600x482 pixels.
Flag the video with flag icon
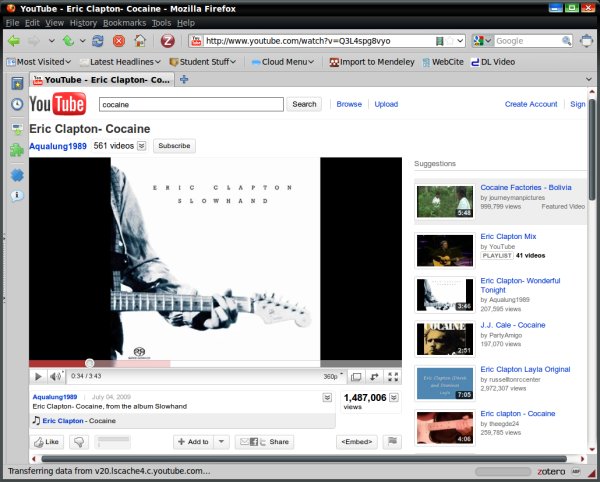[392, 441]
